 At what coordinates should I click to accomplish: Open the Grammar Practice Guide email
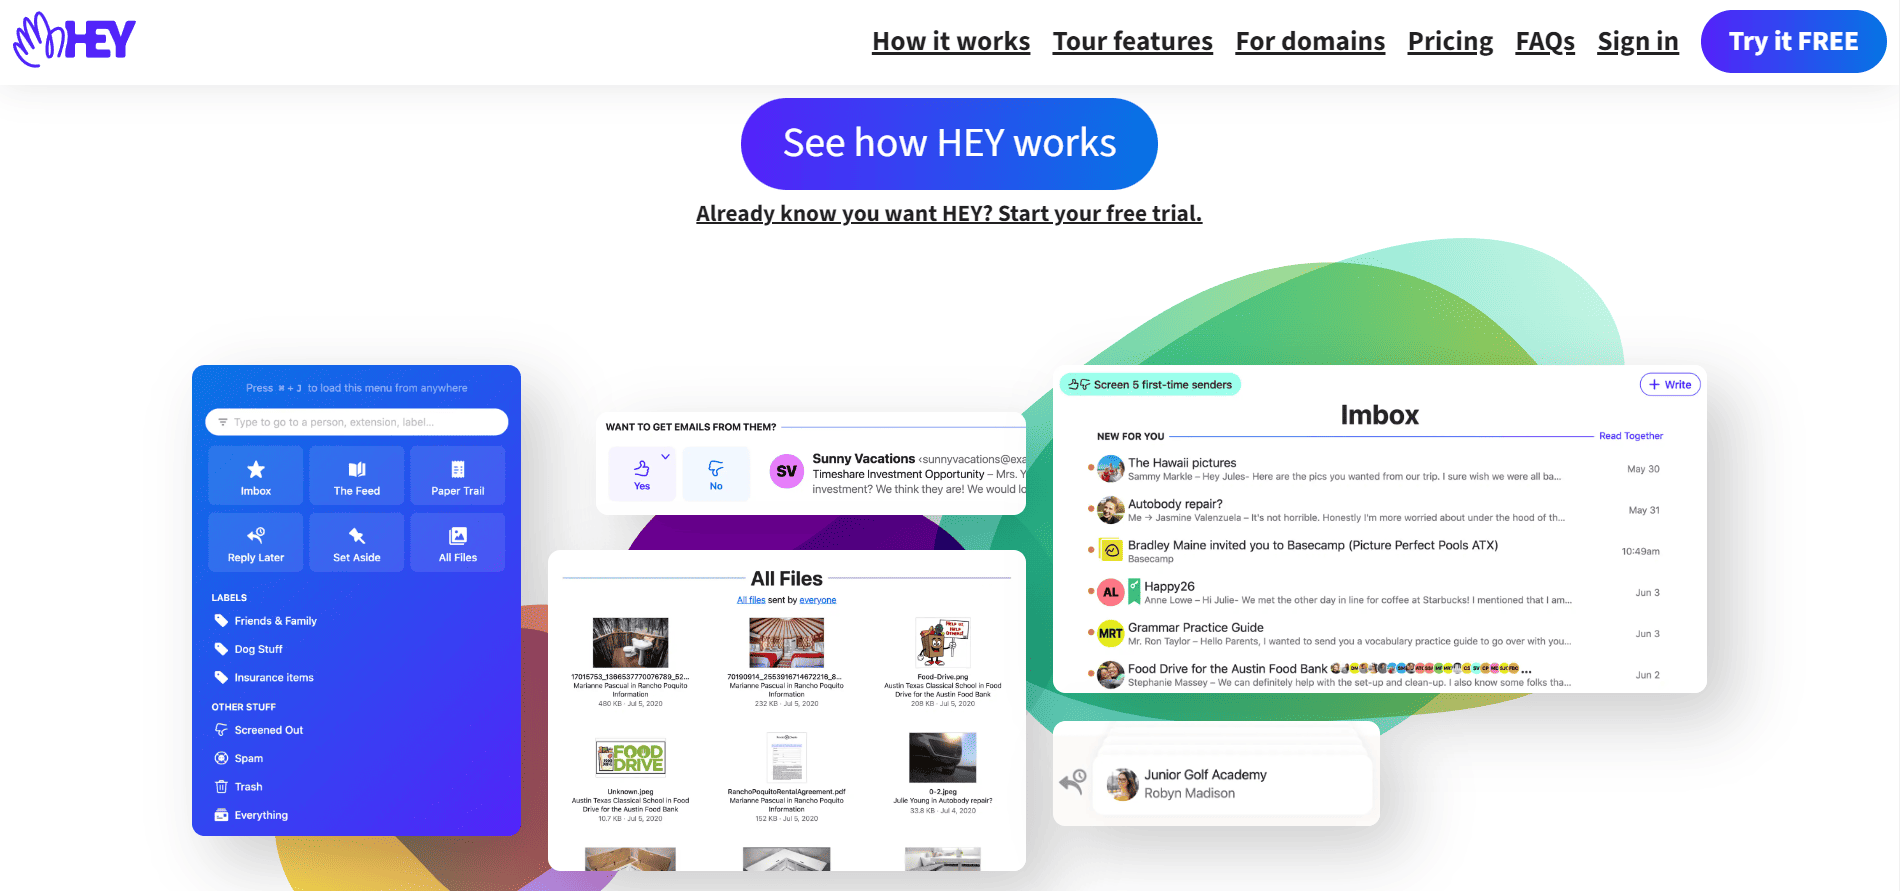click(x=1374, y=634)
